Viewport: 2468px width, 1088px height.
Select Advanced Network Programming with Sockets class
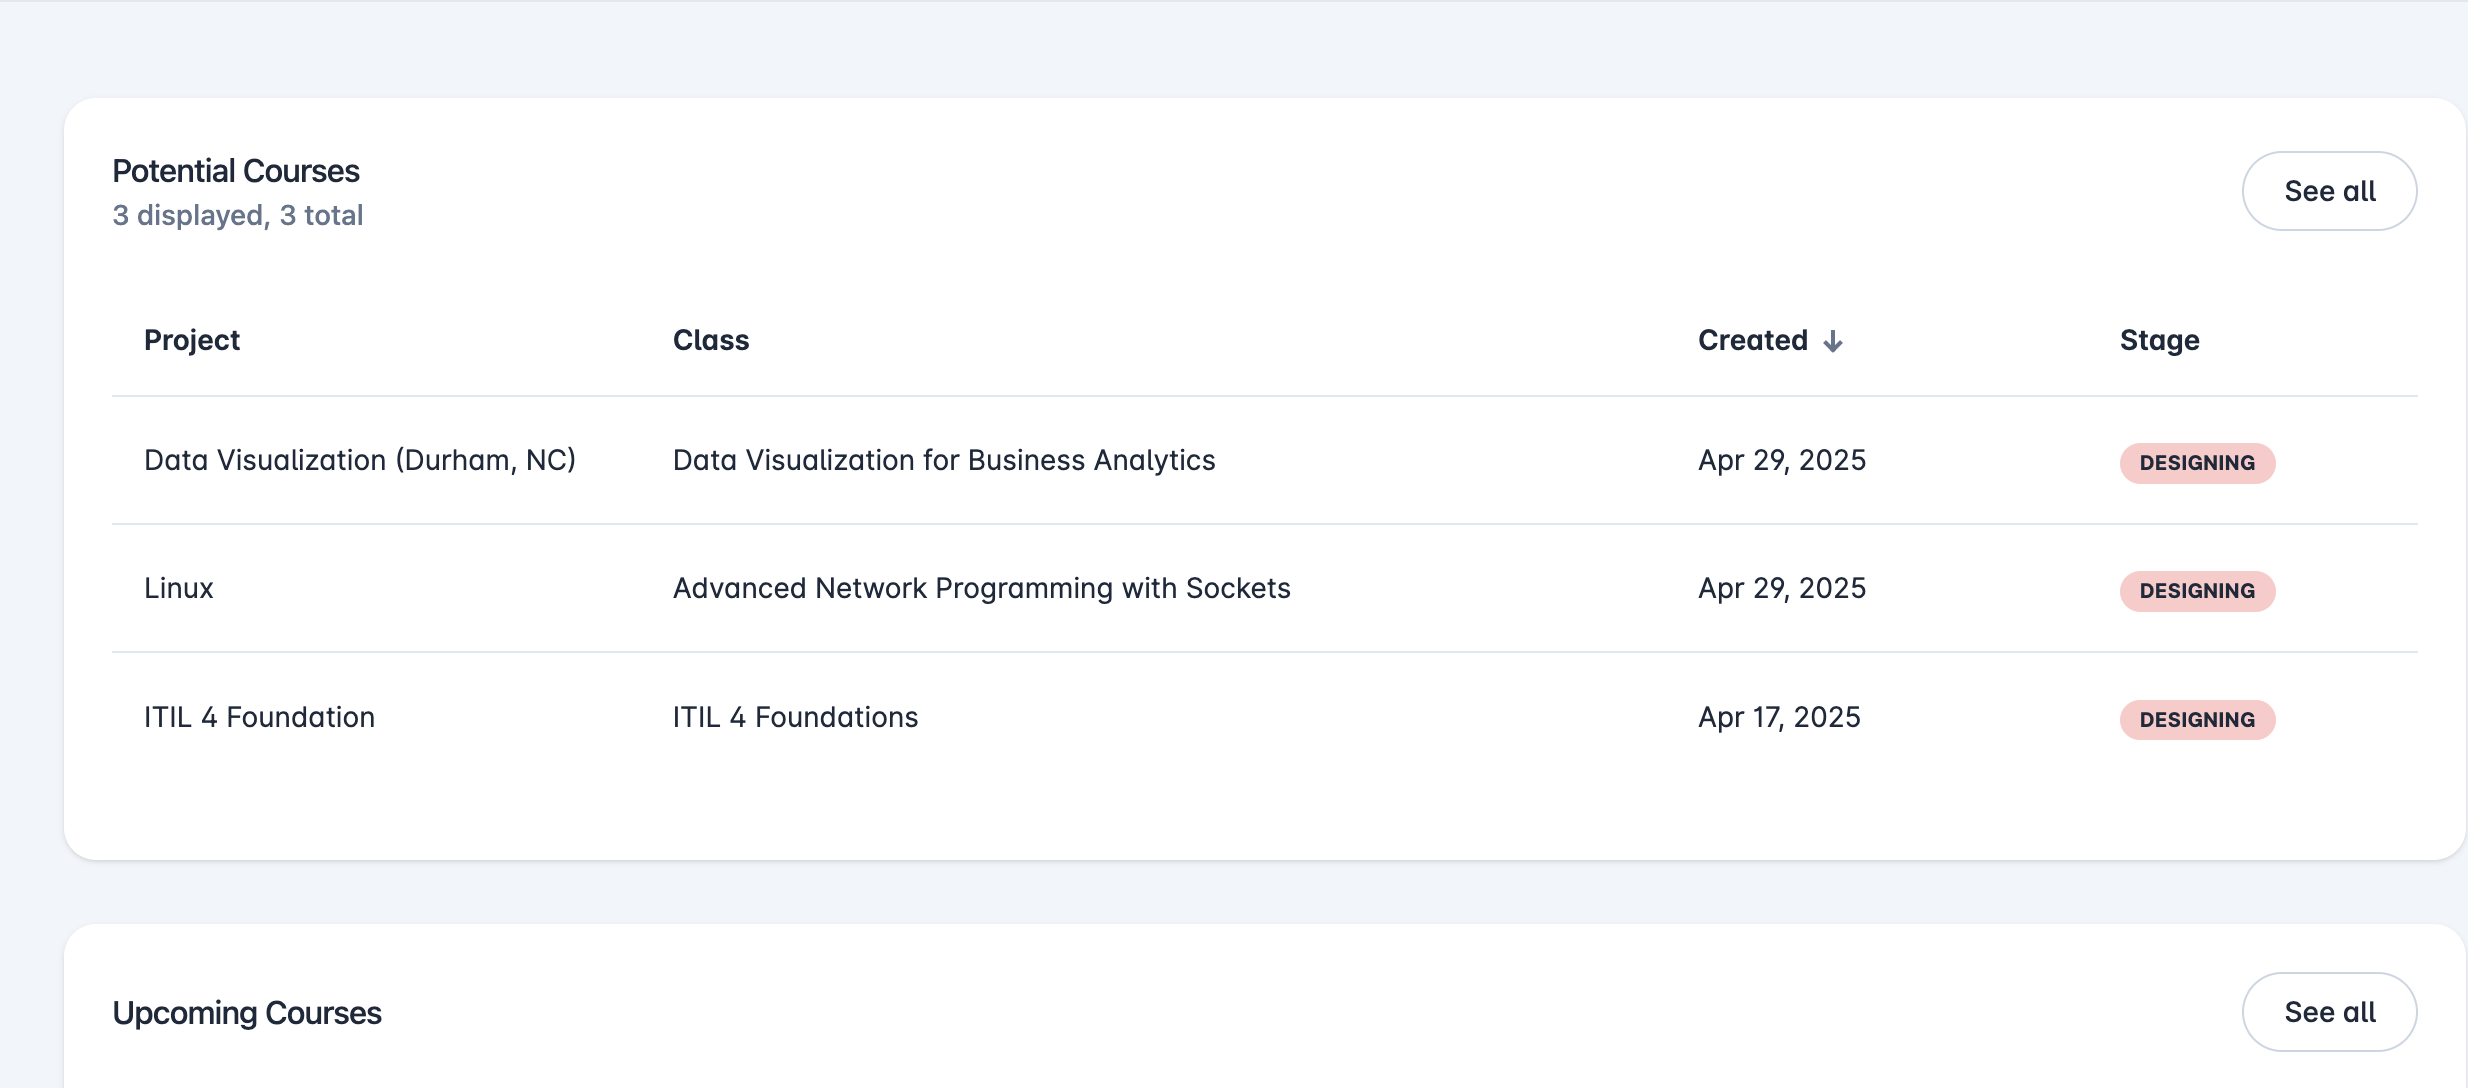[x=981, y=588]
